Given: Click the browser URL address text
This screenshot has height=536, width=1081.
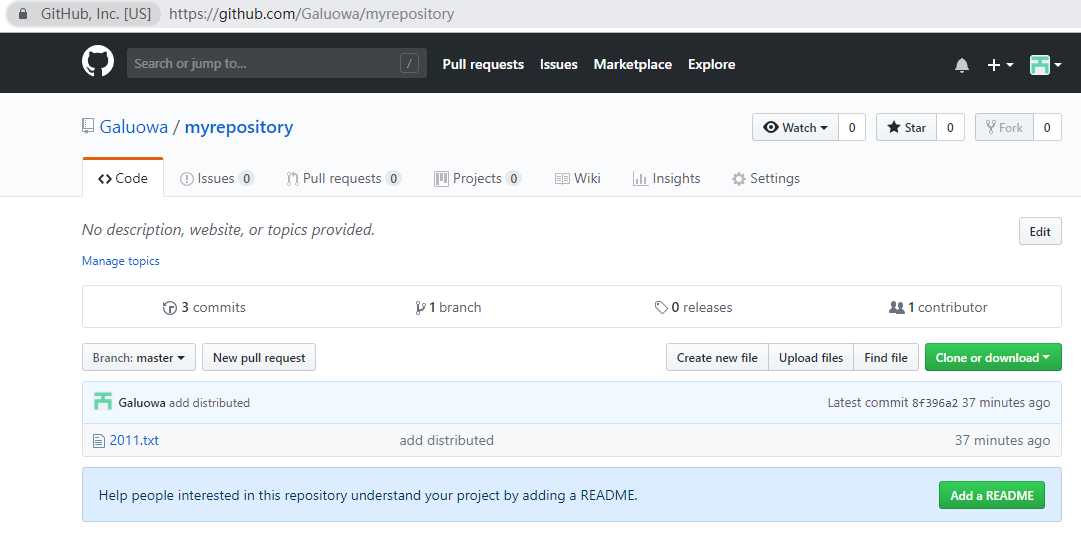Looking at the screenshot, I should 312,14.
